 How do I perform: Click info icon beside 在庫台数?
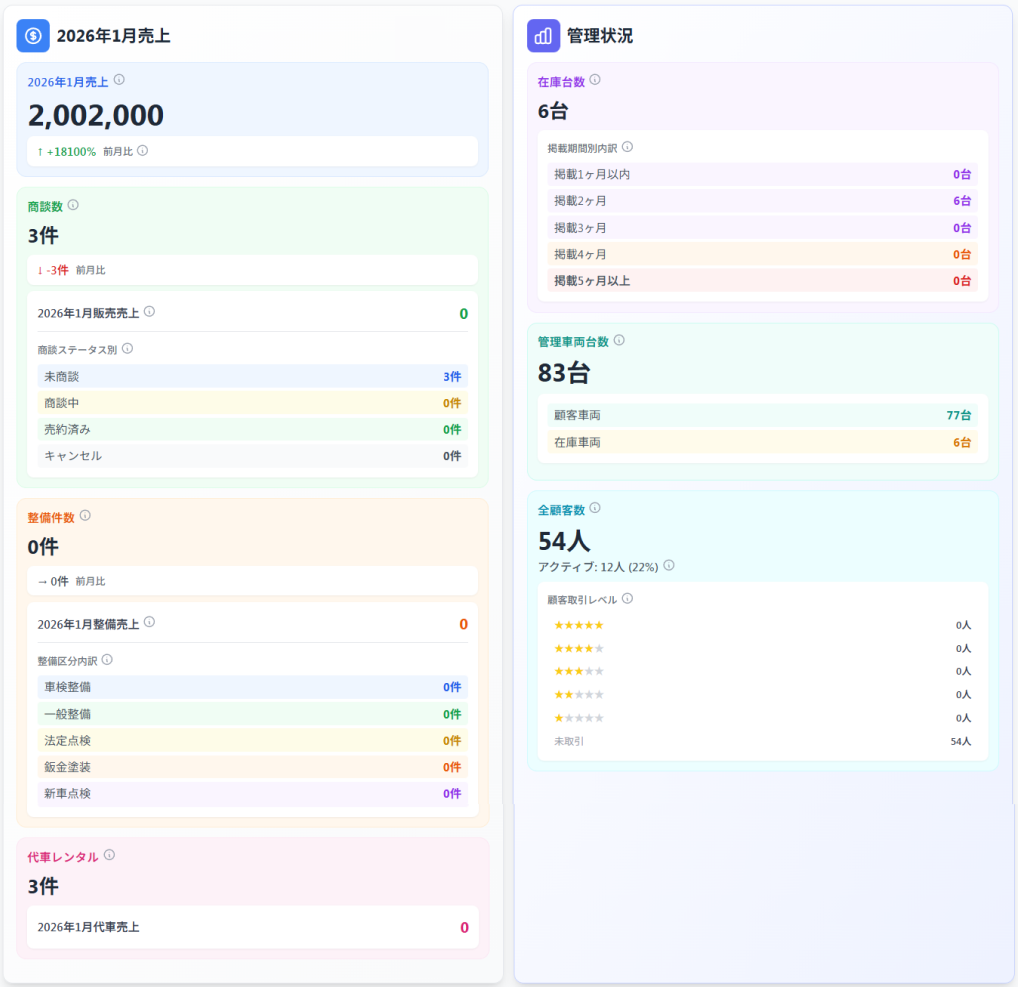(595, 80)
